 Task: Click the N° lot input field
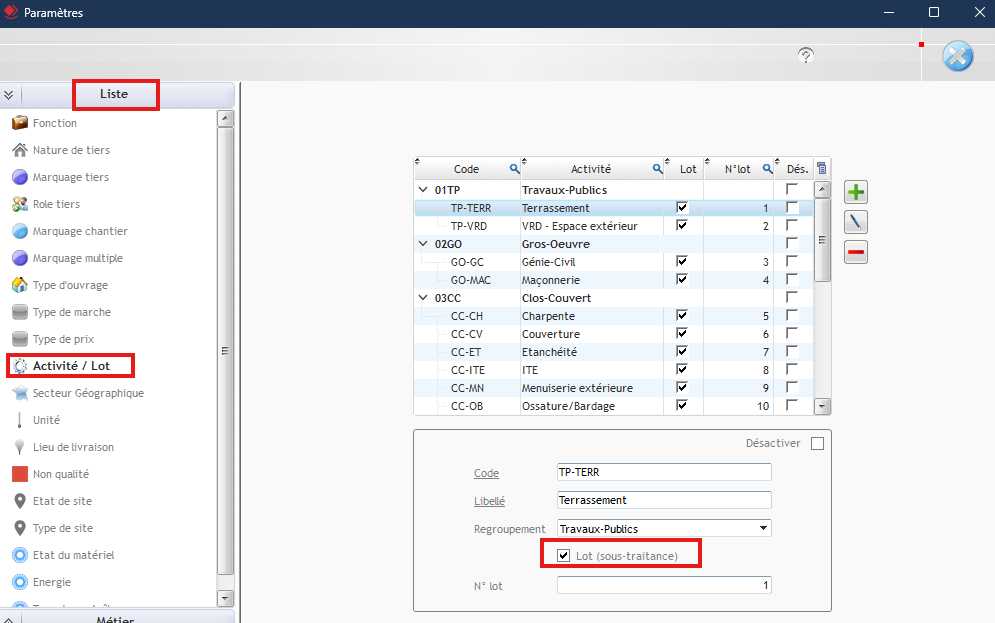(664, 585)
